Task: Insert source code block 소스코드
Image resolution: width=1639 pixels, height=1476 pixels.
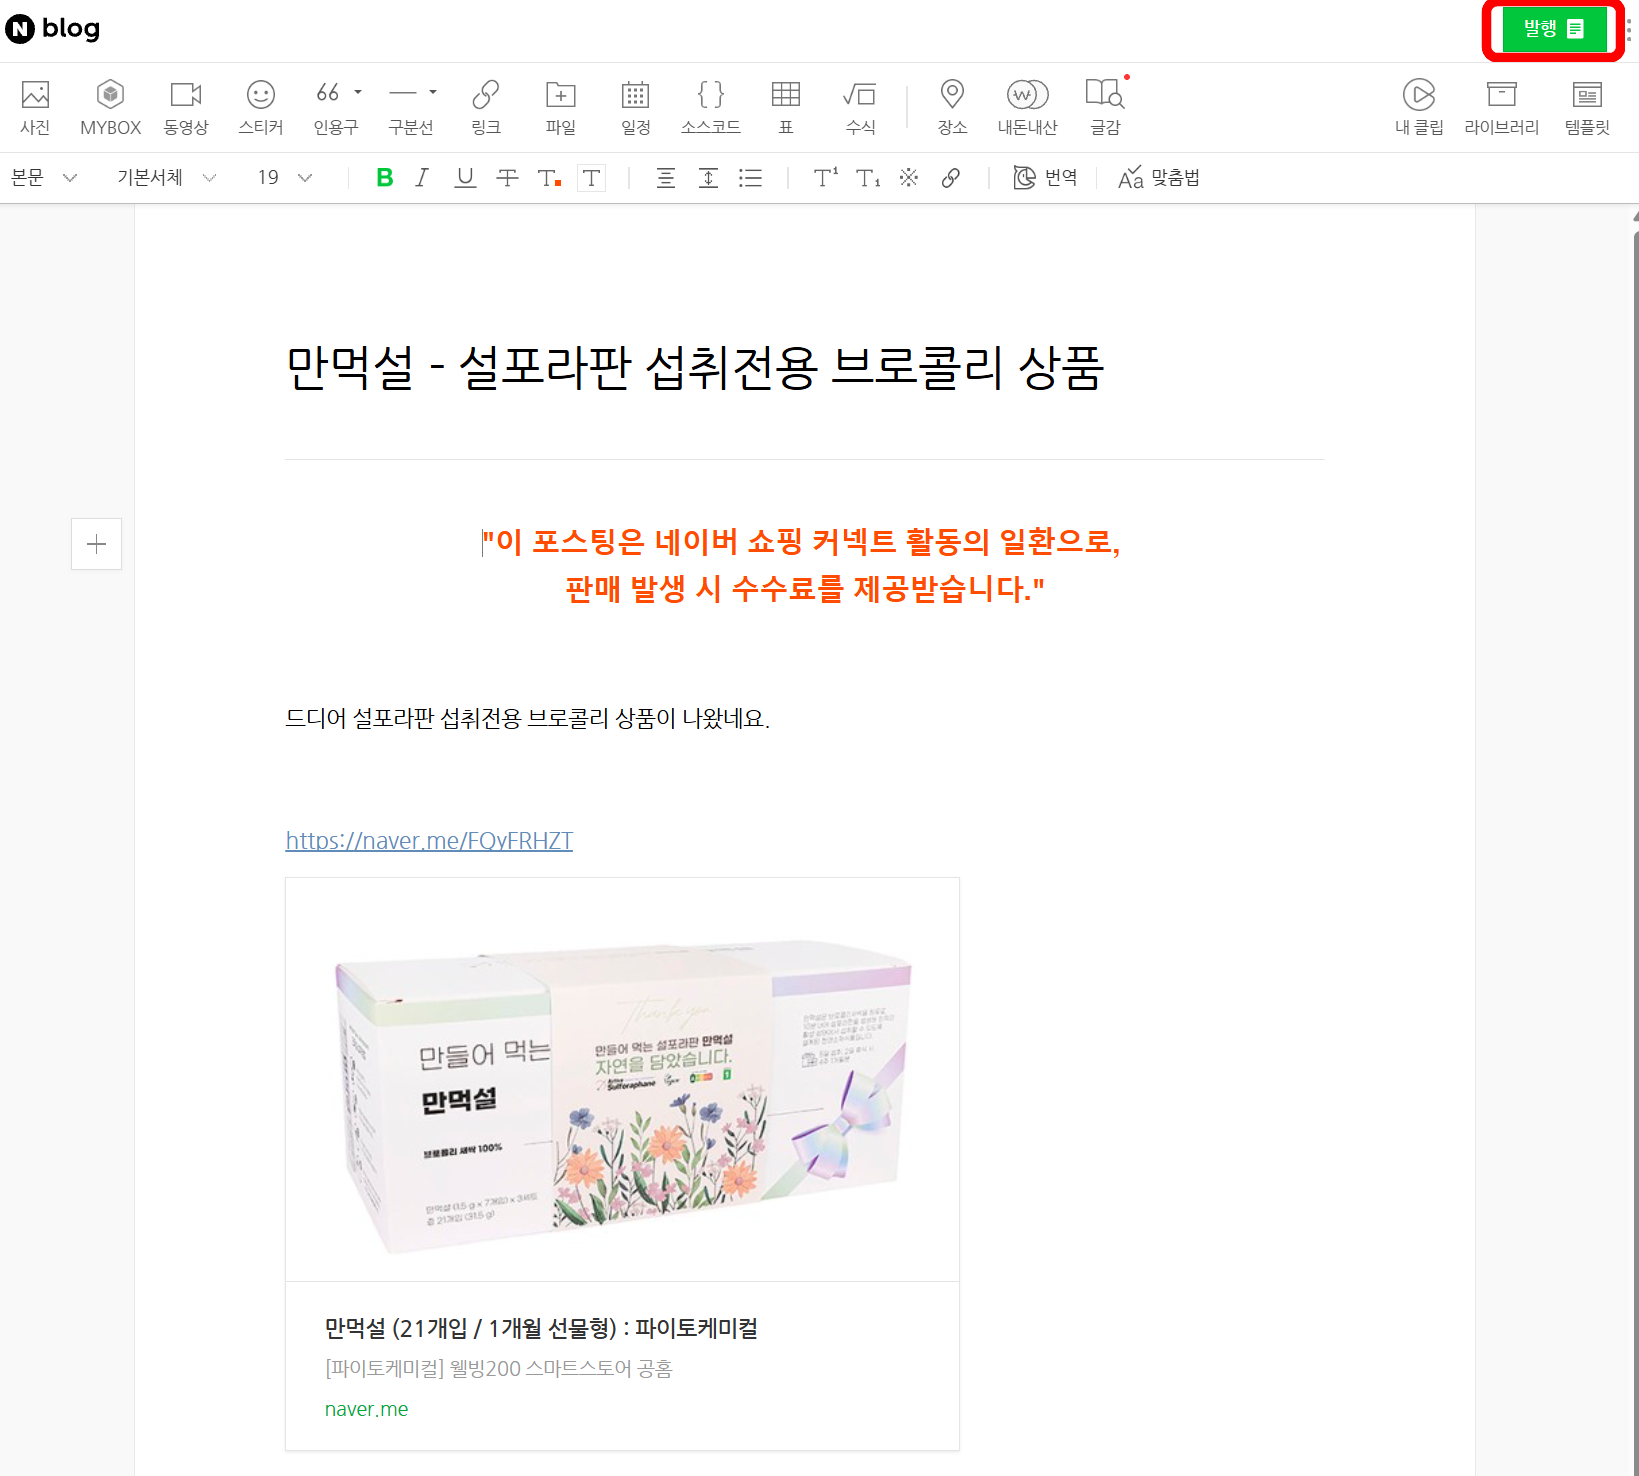Action: point(710,107)
